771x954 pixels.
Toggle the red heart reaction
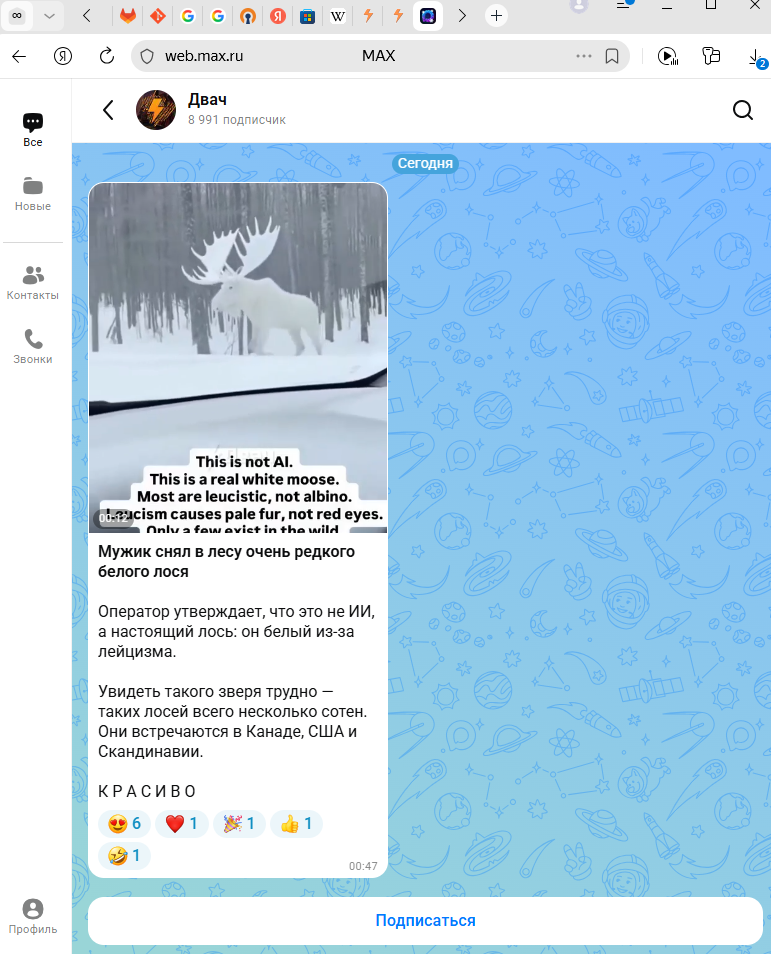tap(181, 824)
